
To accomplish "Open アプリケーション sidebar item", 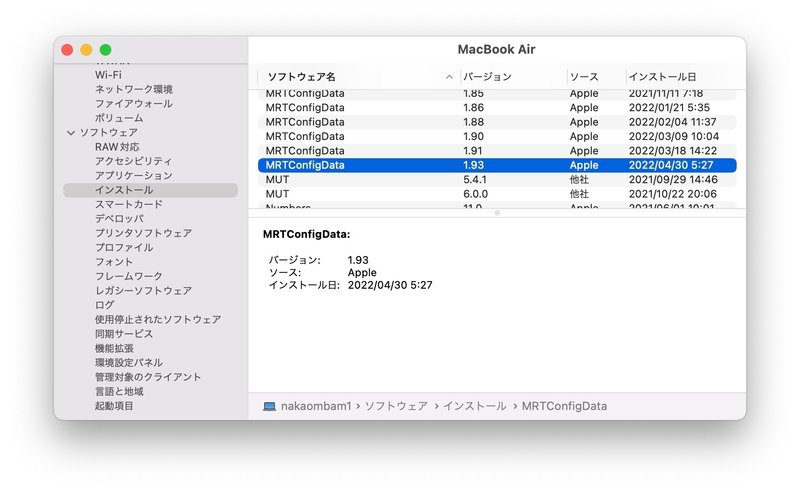I will 134,176.
